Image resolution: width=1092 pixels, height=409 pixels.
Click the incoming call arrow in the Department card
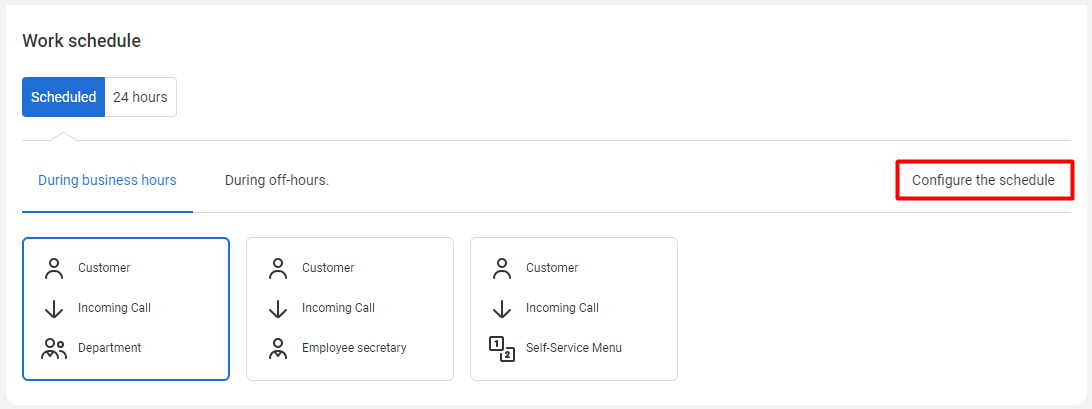[54, 309]
